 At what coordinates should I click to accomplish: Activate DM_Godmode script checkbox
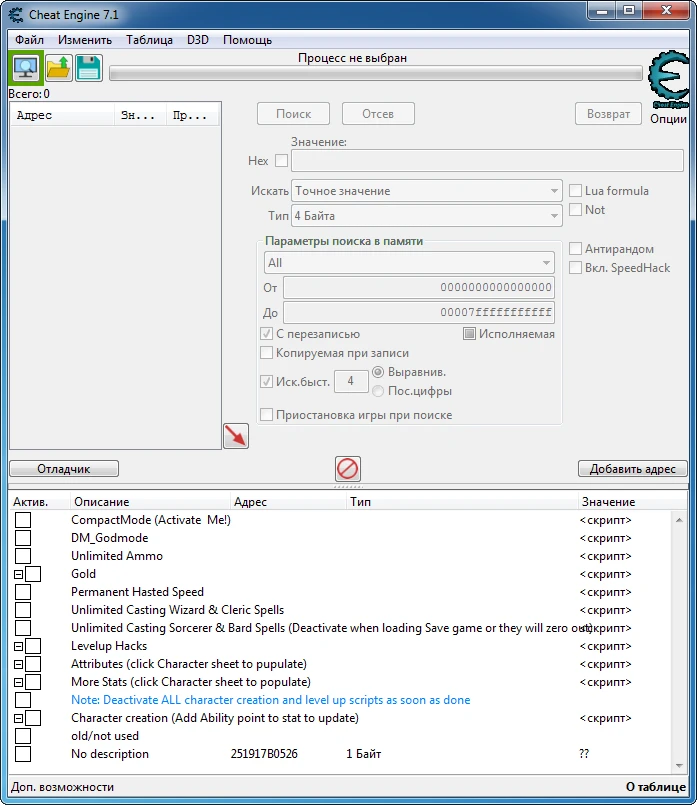tap(23, 538)
